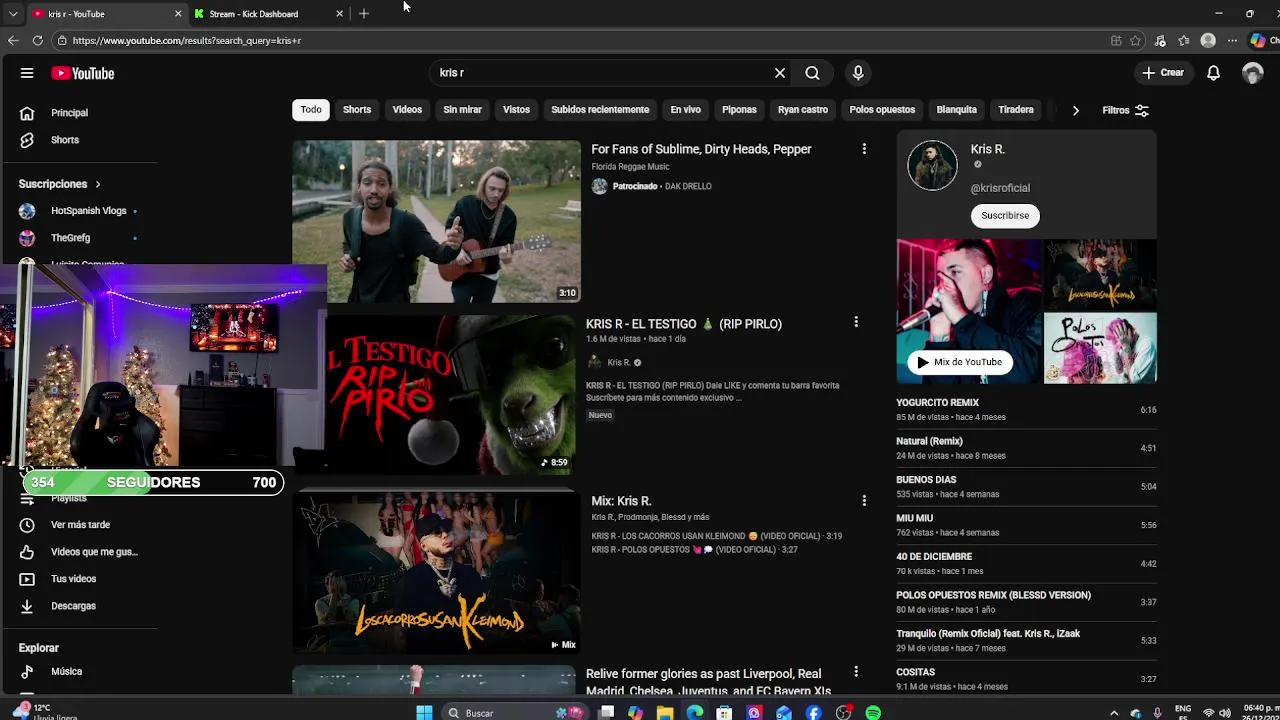Select Sin mirar filter chip
The height and width of the screenshot is (720, 1280).
click(462, 110)
